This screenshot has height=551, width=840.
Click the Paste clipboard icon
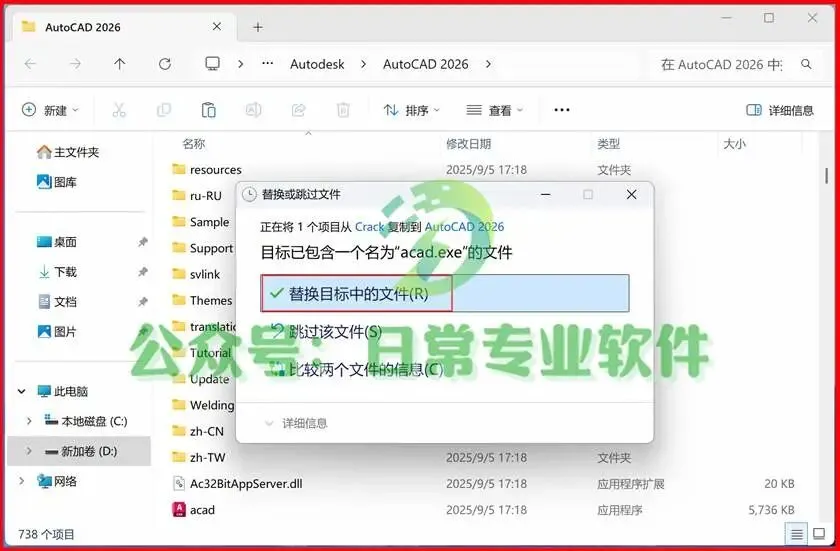pos(208,110)
